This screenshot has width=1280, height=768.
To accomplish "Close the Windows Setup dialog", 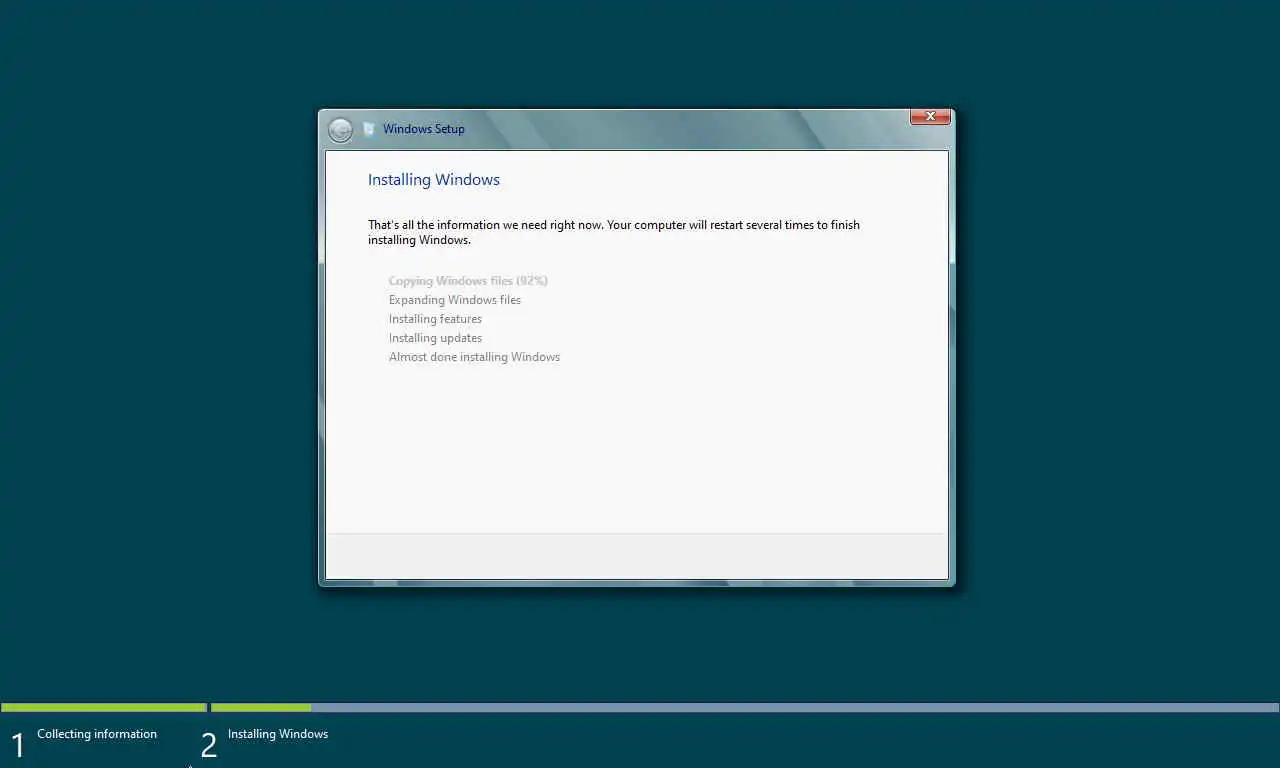I will (930, 117).
